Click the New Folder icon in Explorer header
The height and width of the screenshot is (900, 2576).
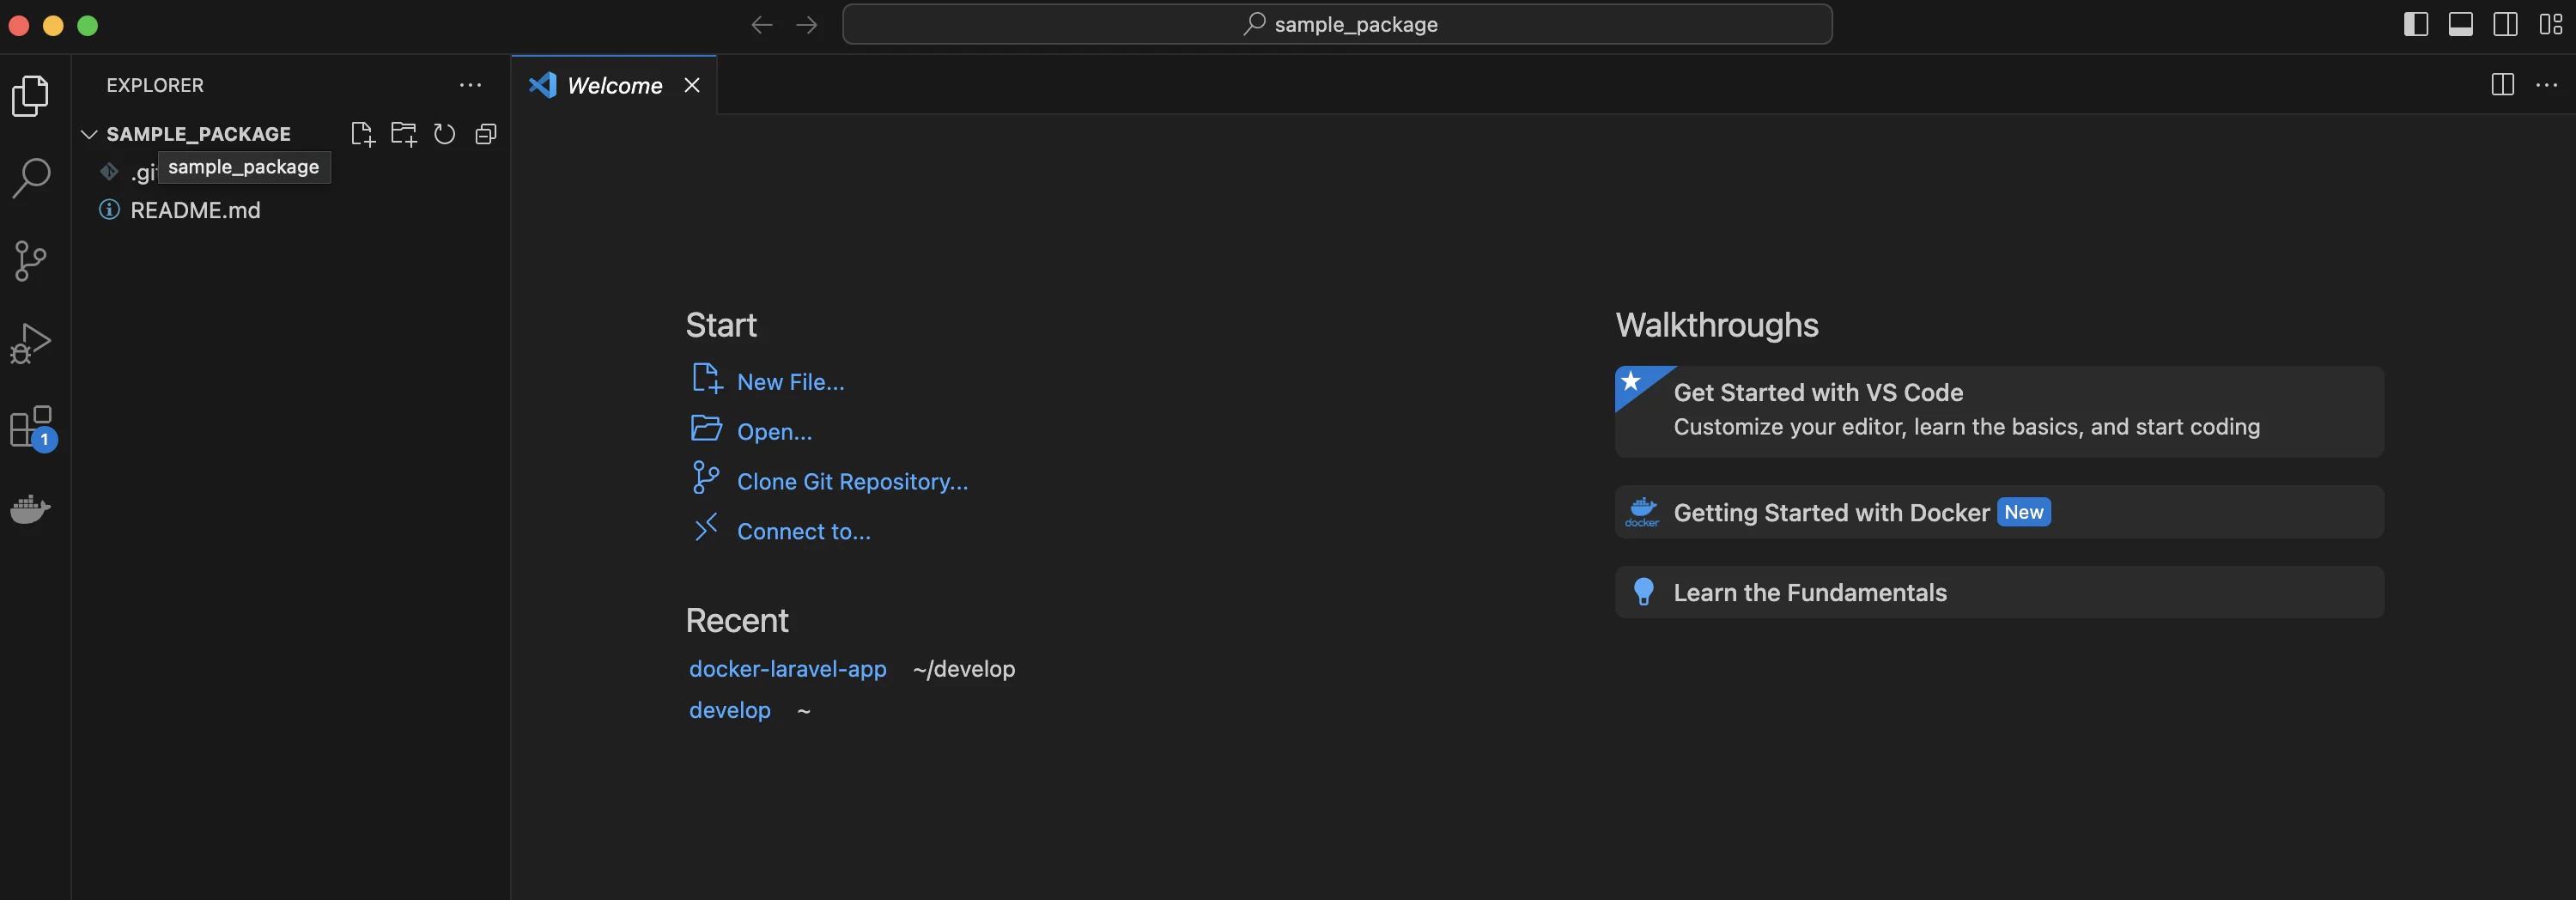pyautogui.click(x=404, y=134)
